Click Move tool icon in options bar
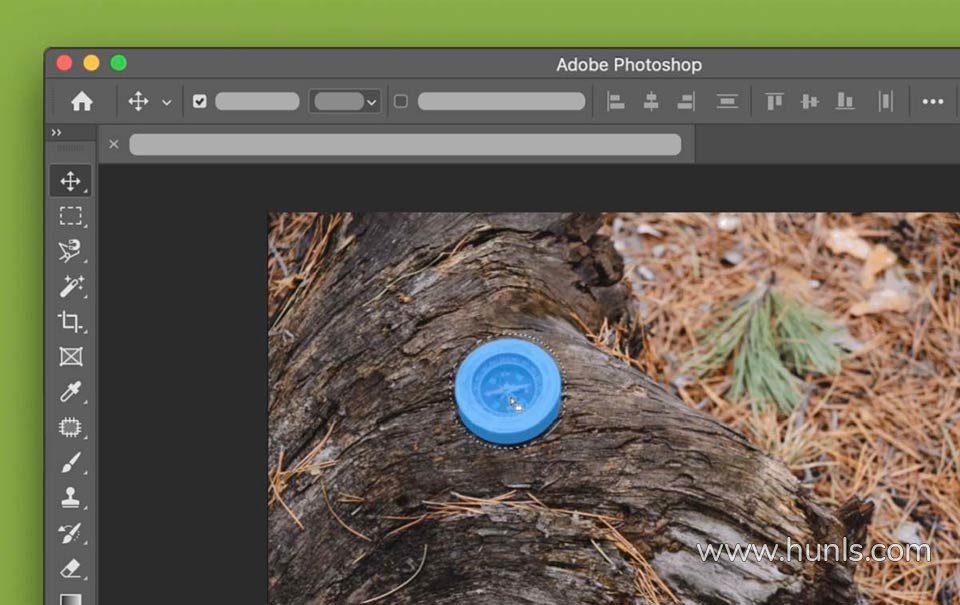The height and width of the screenshot is (605, 960). click(138, 101)
